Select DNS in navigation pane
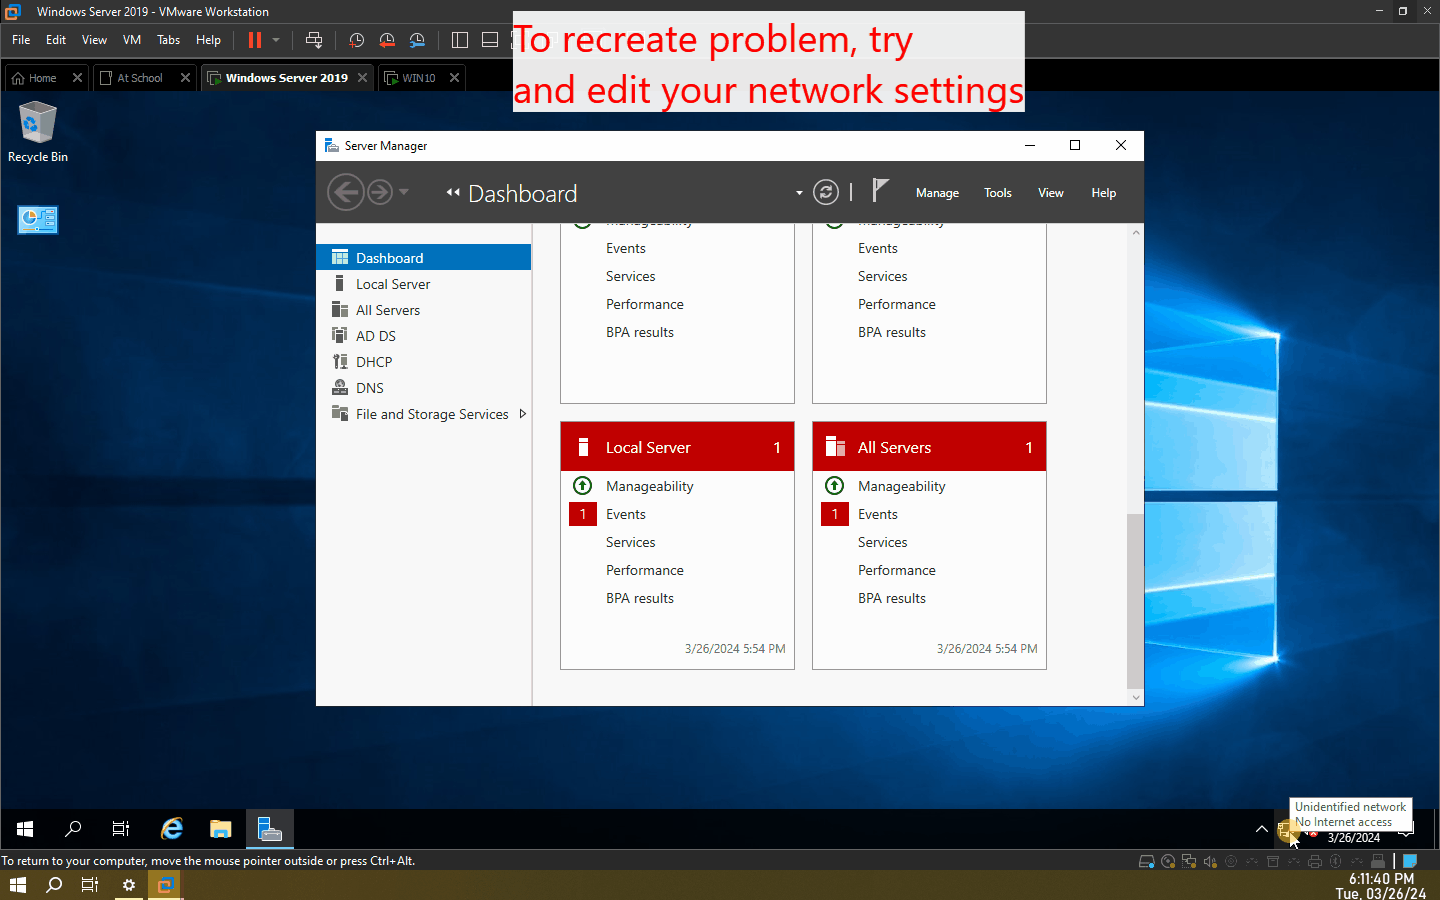The width and height of the screenshot is (1440, 900). tap(424, 388)
